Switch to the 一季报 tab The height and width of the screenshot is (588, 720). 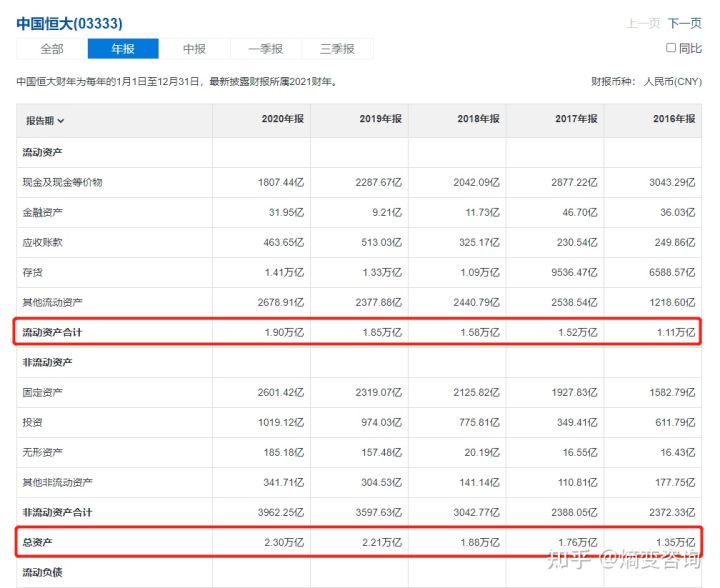[x=266, y=49]
